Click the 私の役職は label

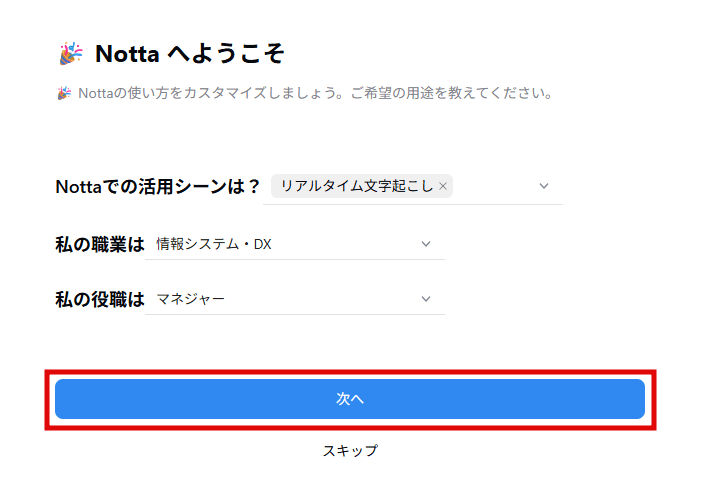99,298
